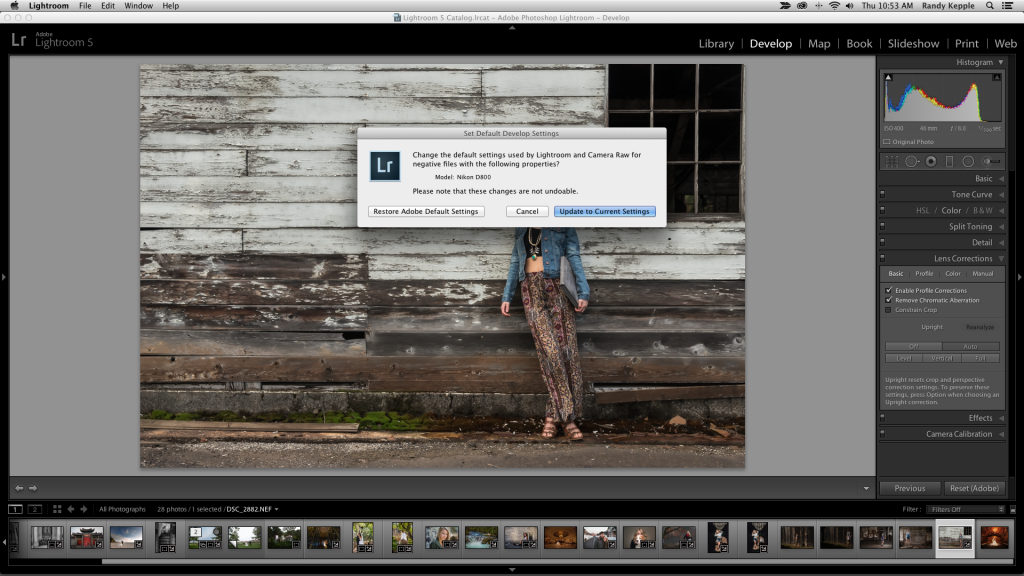Image resolution: width=1024 pixels, height=576 pixels.
Task: Collapse the Lens Corrections panel
Action: click(1001, 258)
